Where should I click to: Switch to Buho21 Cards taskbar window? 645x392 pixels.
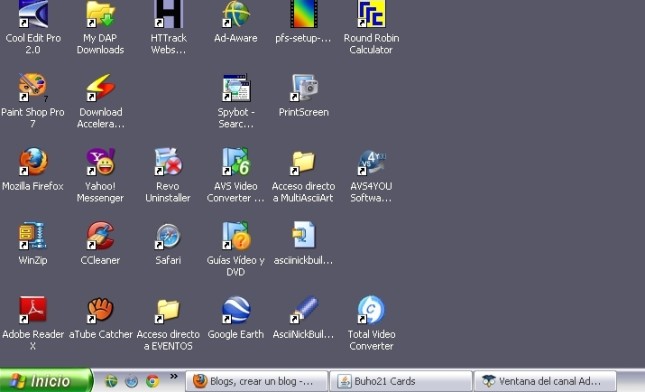coord(401,381)
